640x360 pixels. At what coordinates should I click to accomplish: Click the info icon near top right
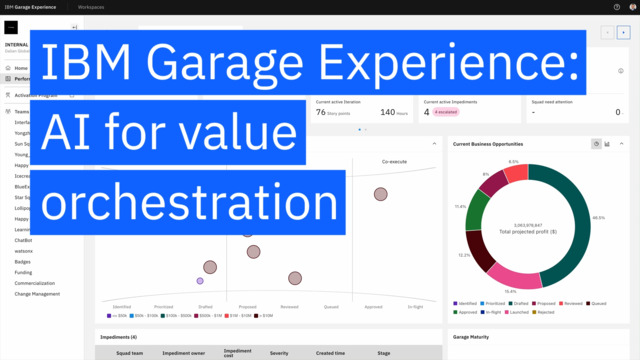click(x=621, y=71)
